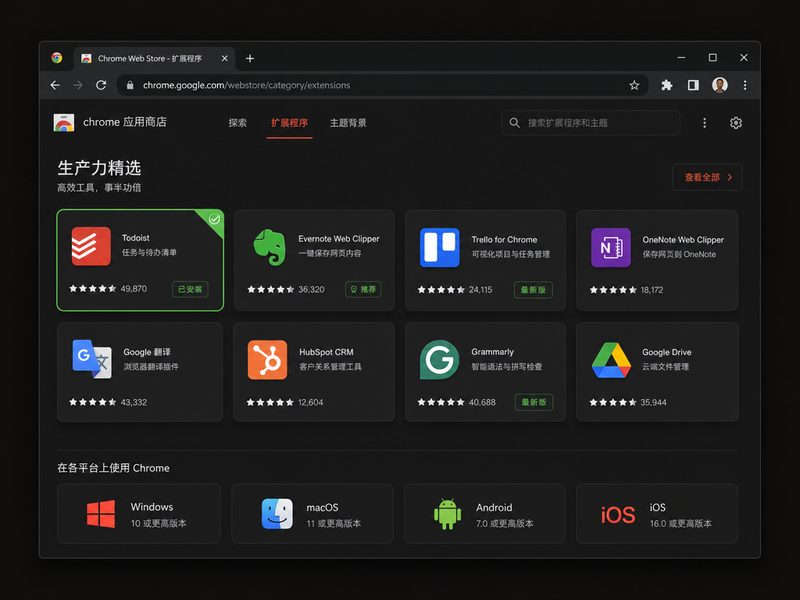Toggle the browser side panel icon
Screen dimensions: 800x600
(693, 85)
